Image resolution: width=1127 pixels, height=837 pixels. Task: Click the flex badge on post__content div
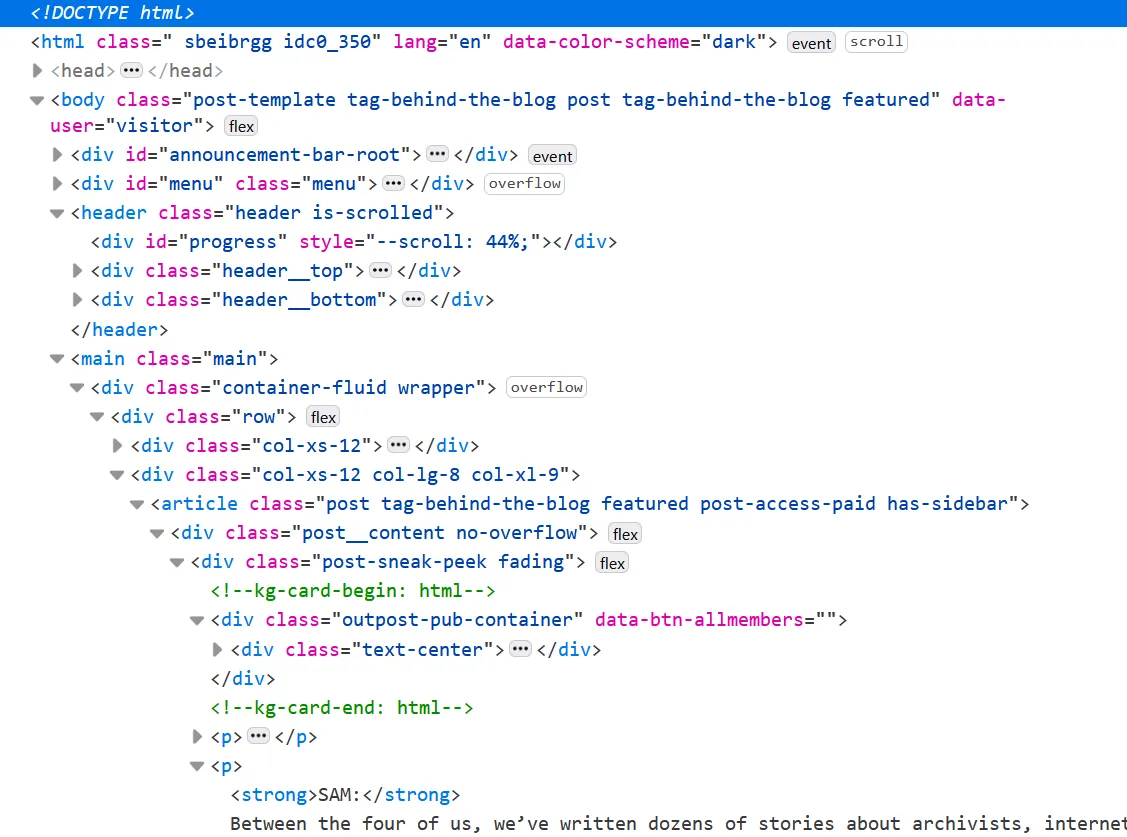click(x=624, y=533)
